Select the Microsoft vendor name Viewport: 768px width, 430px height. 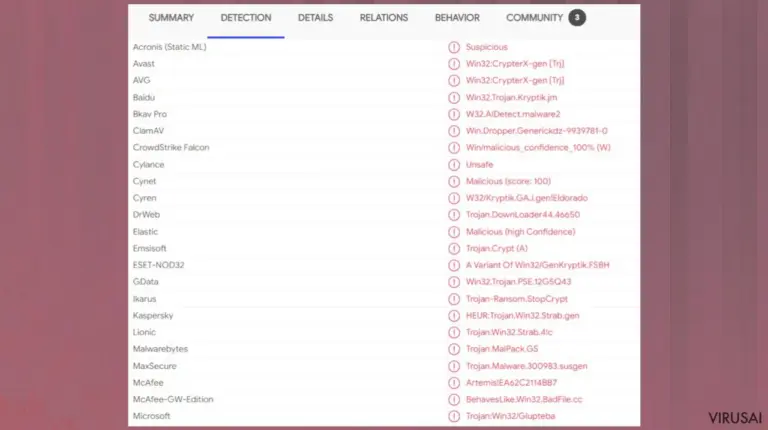pyautogui.click(x=151, y=416)
